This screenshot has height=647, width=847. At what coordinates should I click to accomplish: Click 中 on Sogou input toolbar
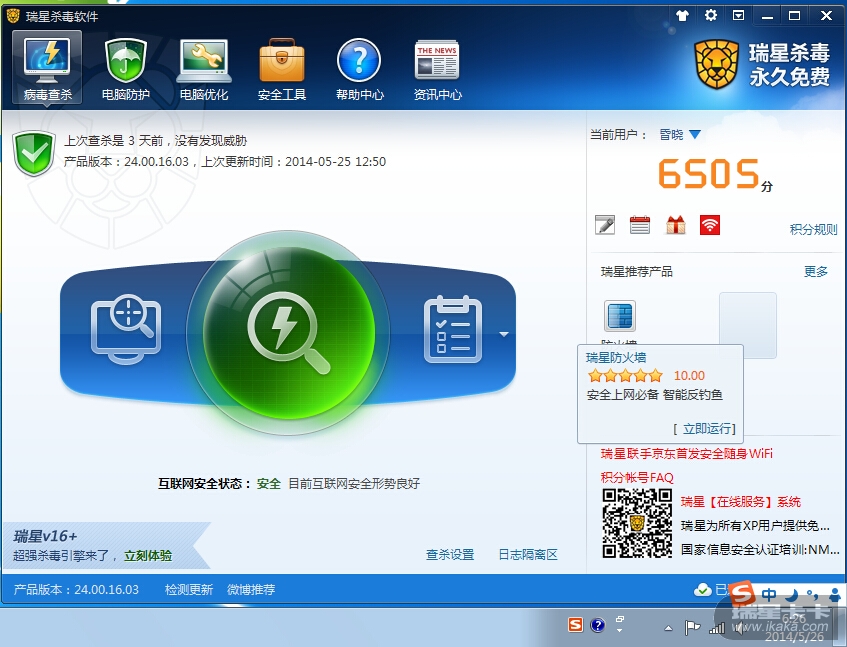click(x=769, y=595)
